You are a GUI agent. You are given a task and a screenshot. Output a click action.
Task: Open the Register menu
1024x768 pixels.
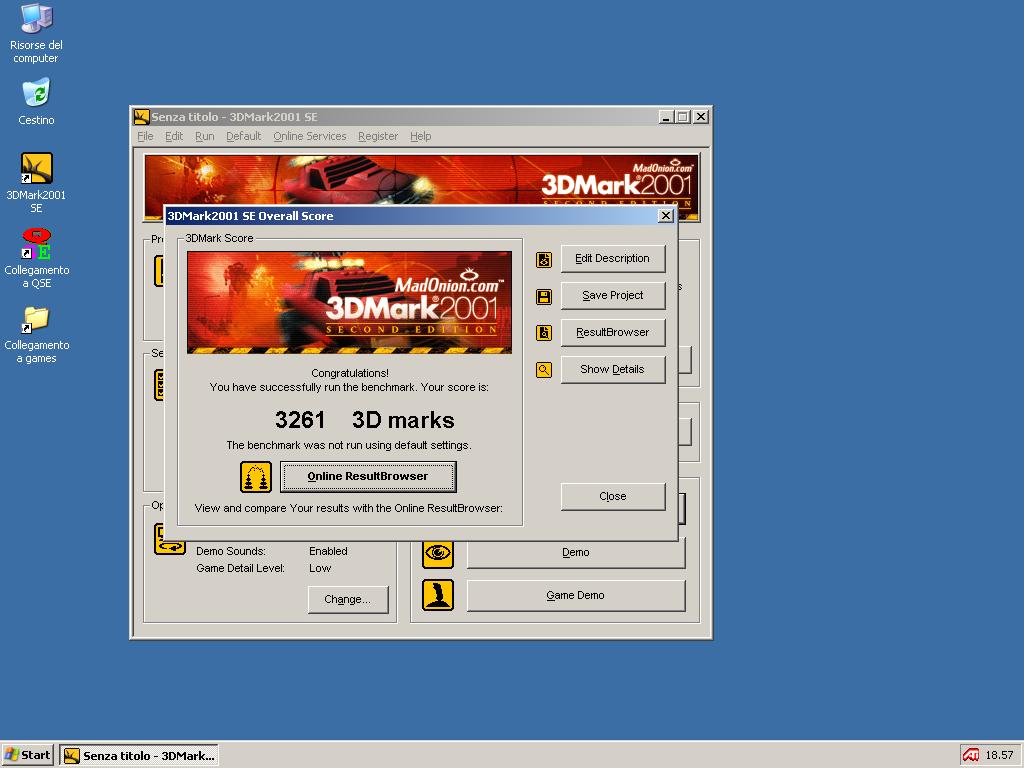pyautogui.click(x=377, y=136)
